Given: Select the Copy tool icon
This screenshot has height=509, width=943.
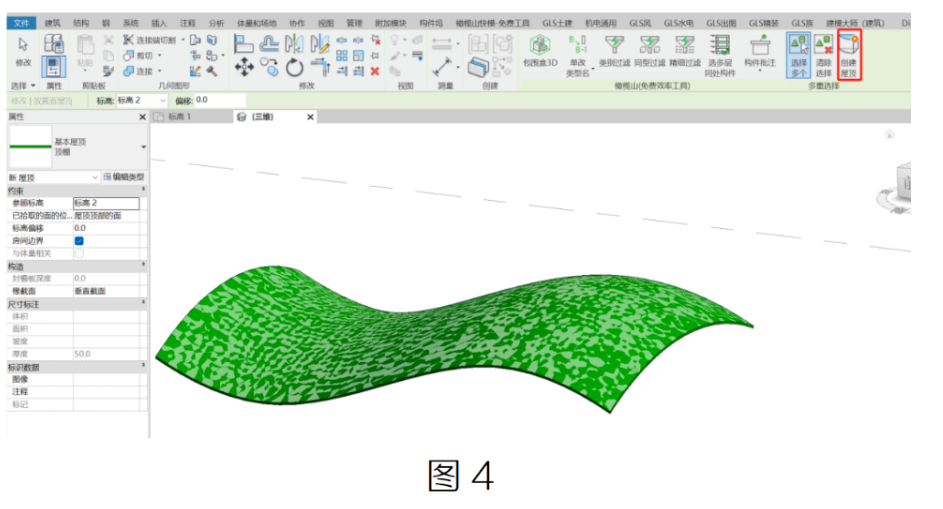Looking at the screenshot, I should [x=269, y=67].
